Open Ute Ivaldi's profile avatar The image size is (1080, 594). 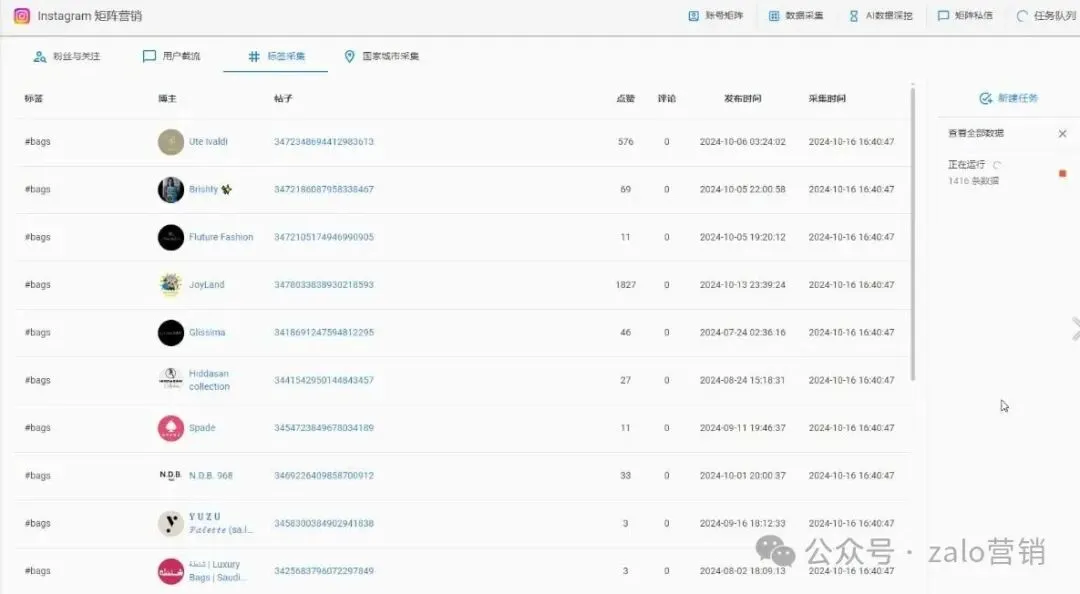pyautogui.click(x=170, y=141)
